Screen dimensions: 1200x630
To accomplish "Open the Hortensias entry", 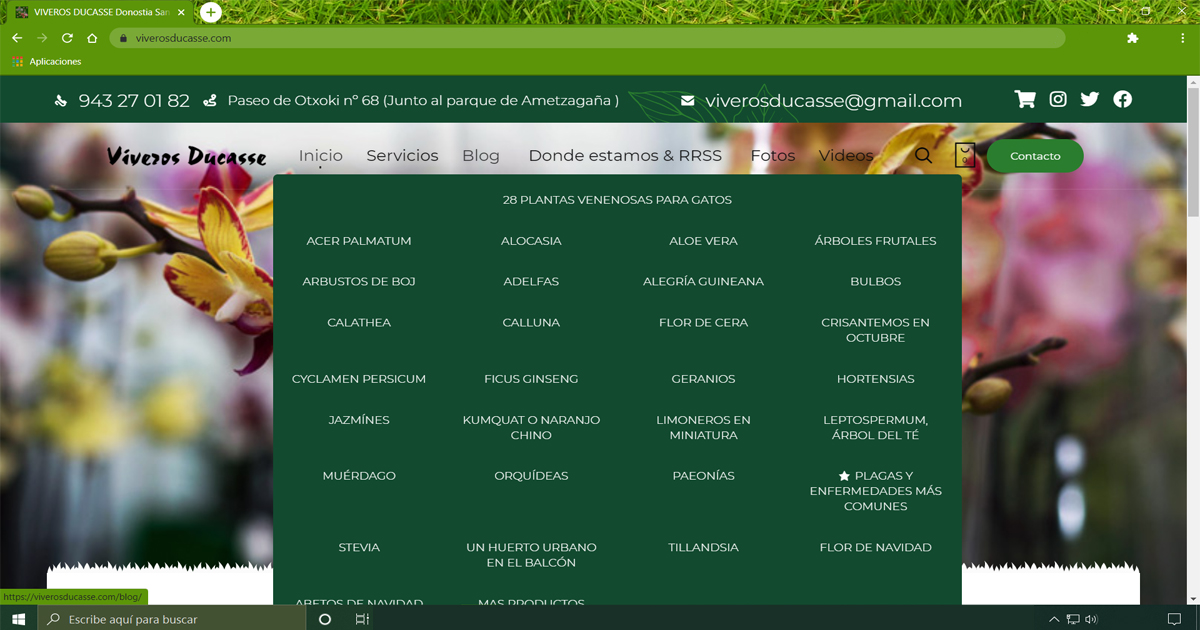I will [x=876, y=379].
